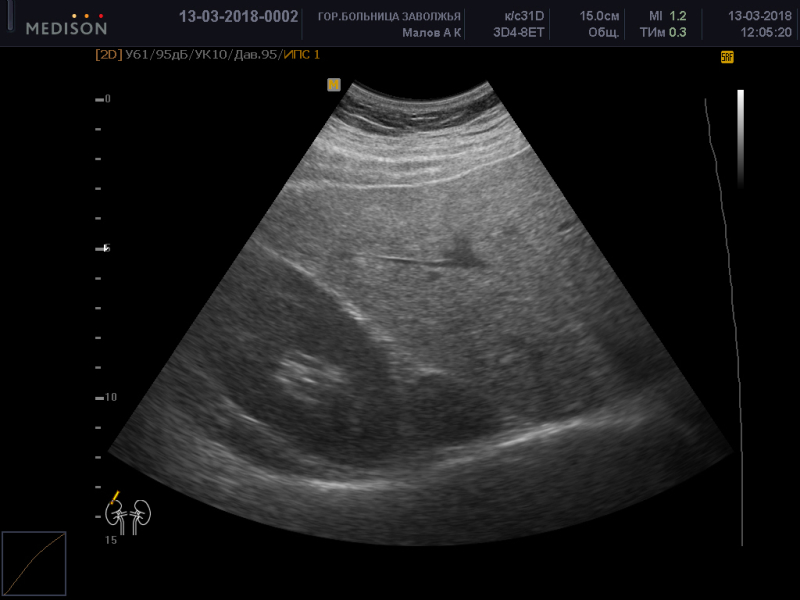Click the gamma curve graph box
800x600 pixels.
coord(34,563)
